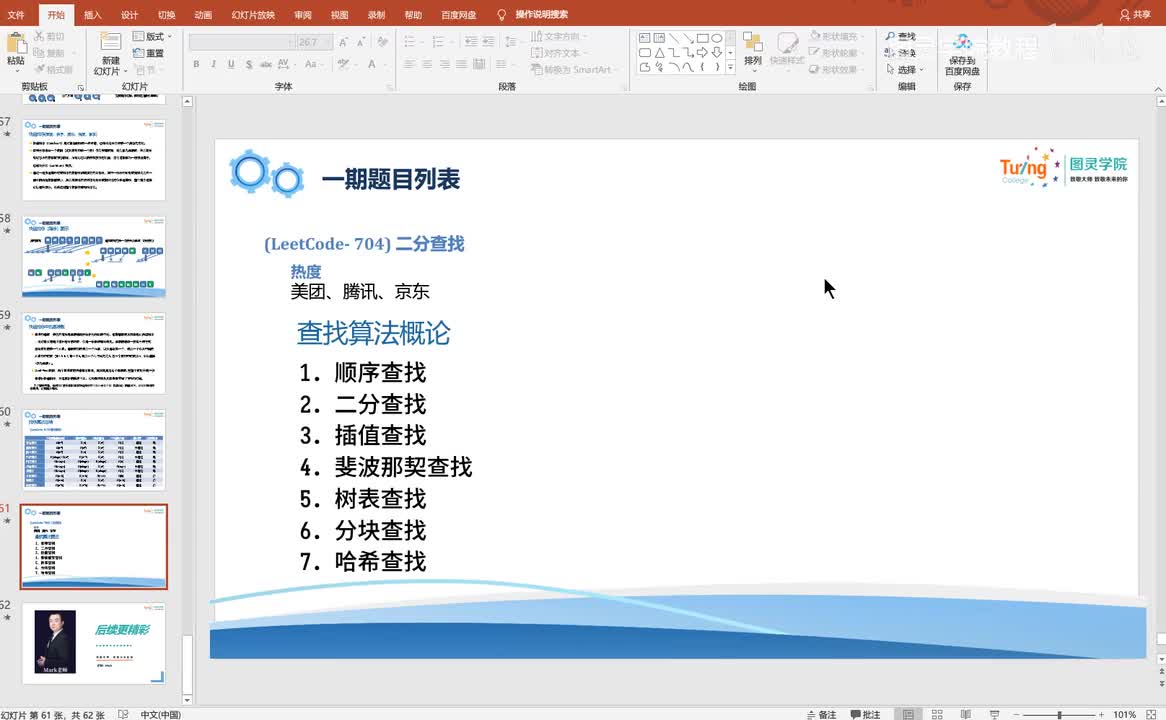
Task: Switch to Reading view icon
Action: [965, 714]
